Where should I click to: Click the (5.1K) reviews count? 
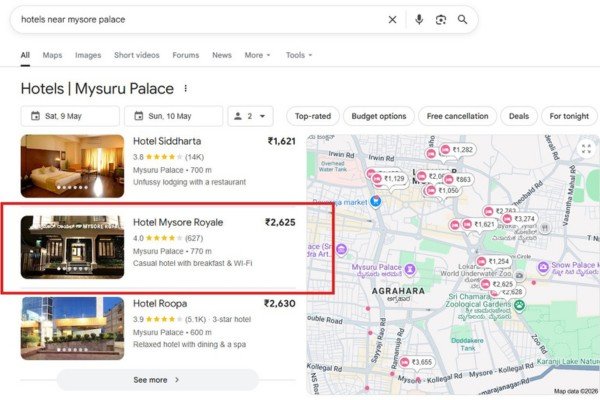196,319
